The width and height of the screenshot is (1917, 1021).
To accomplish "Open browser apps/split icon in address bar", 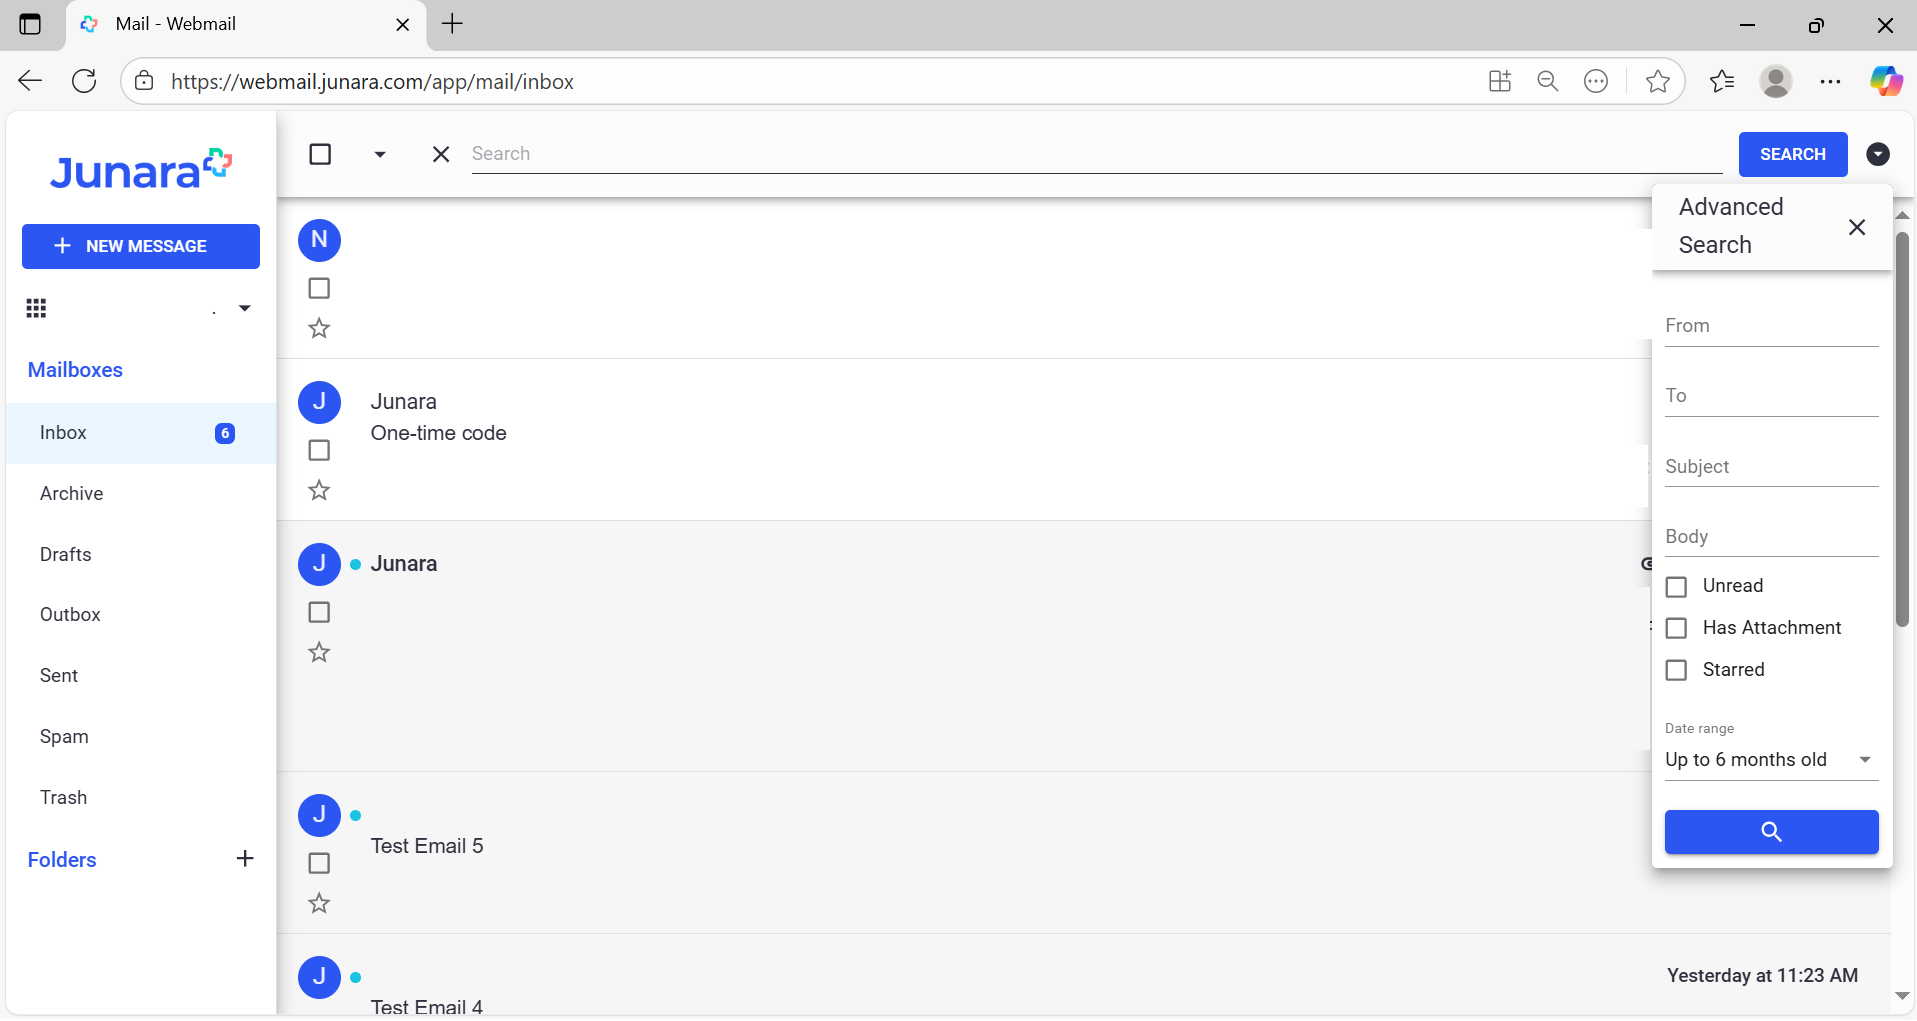I will pos(1499,82).
